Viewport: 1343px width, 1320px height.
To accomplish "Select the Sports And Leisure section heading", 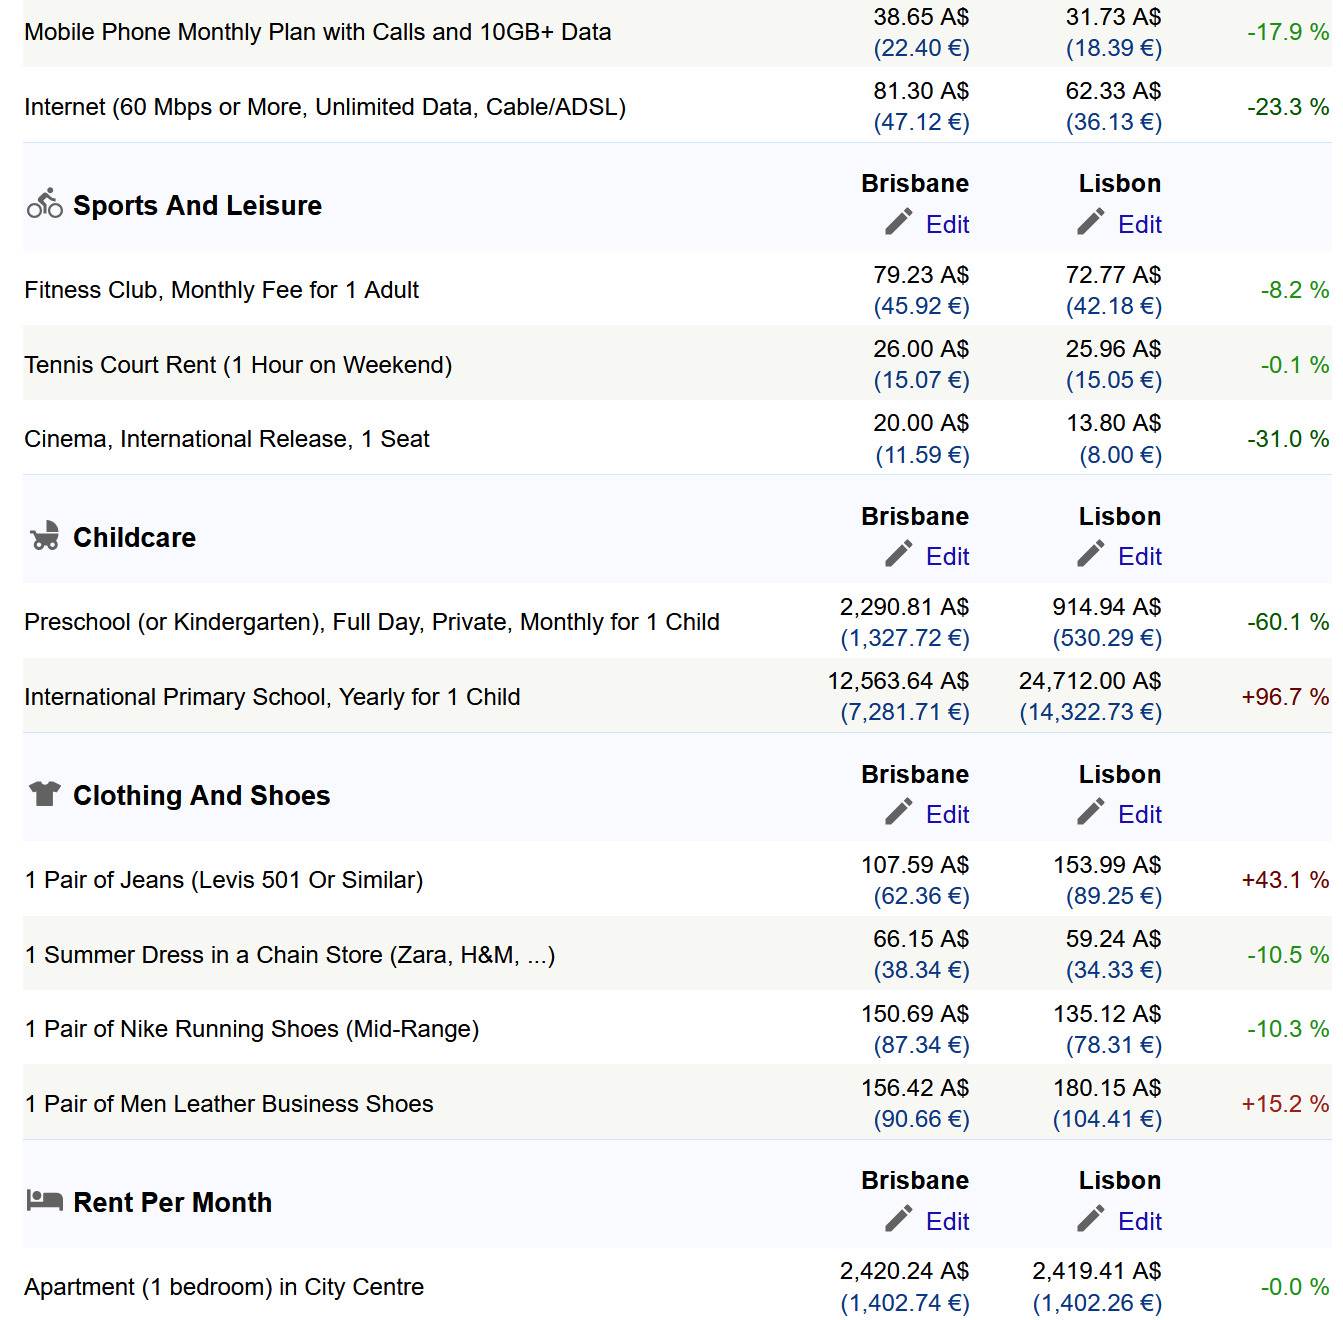I will pyautogui.click(x=197, y=205).
